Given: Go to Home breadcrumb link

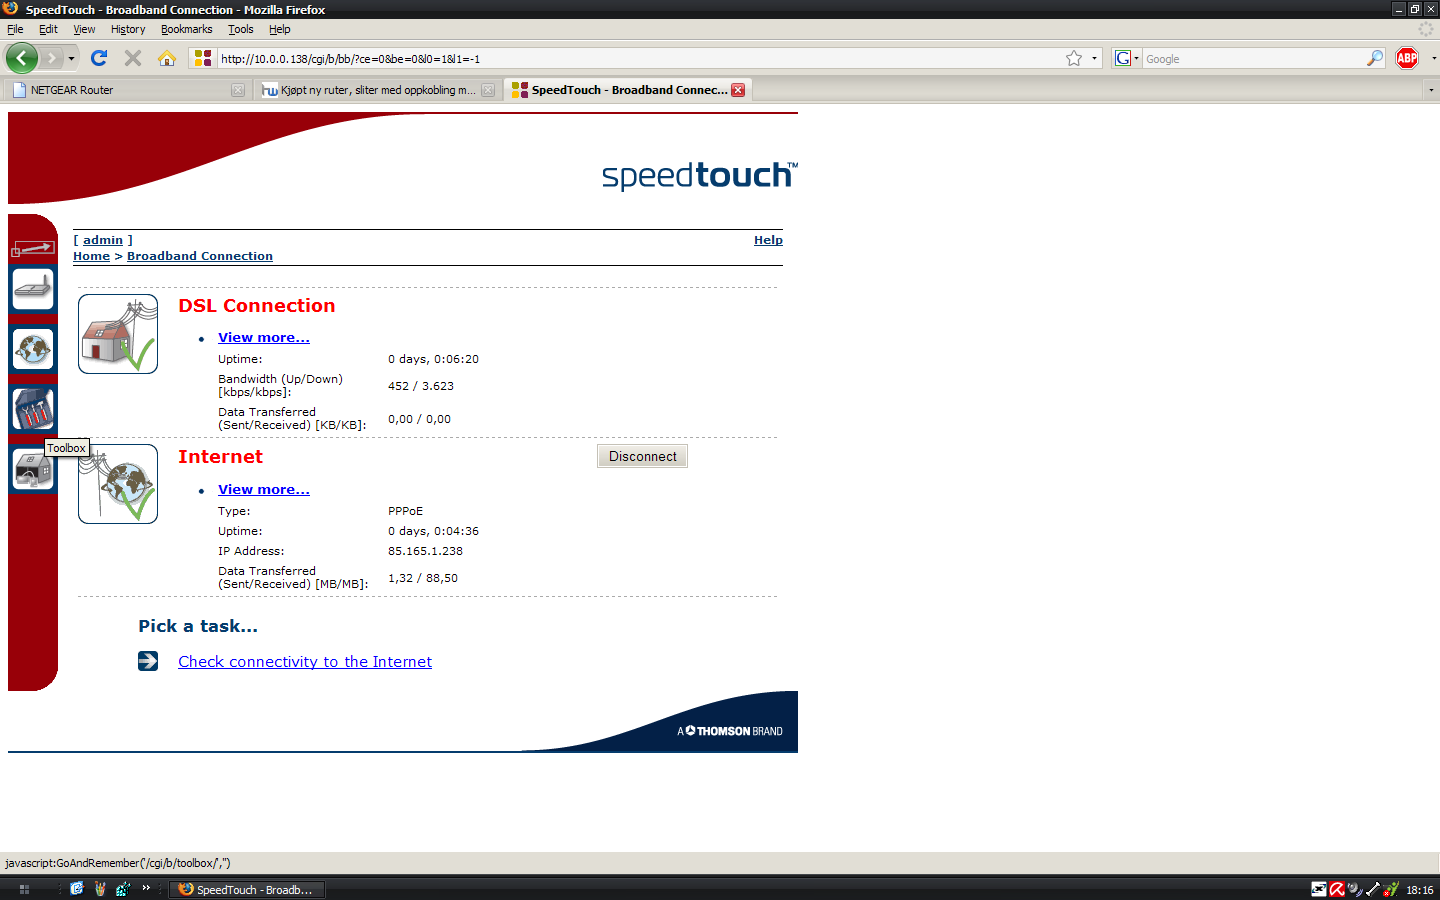Looking at the screenshot, I should 91,256.
